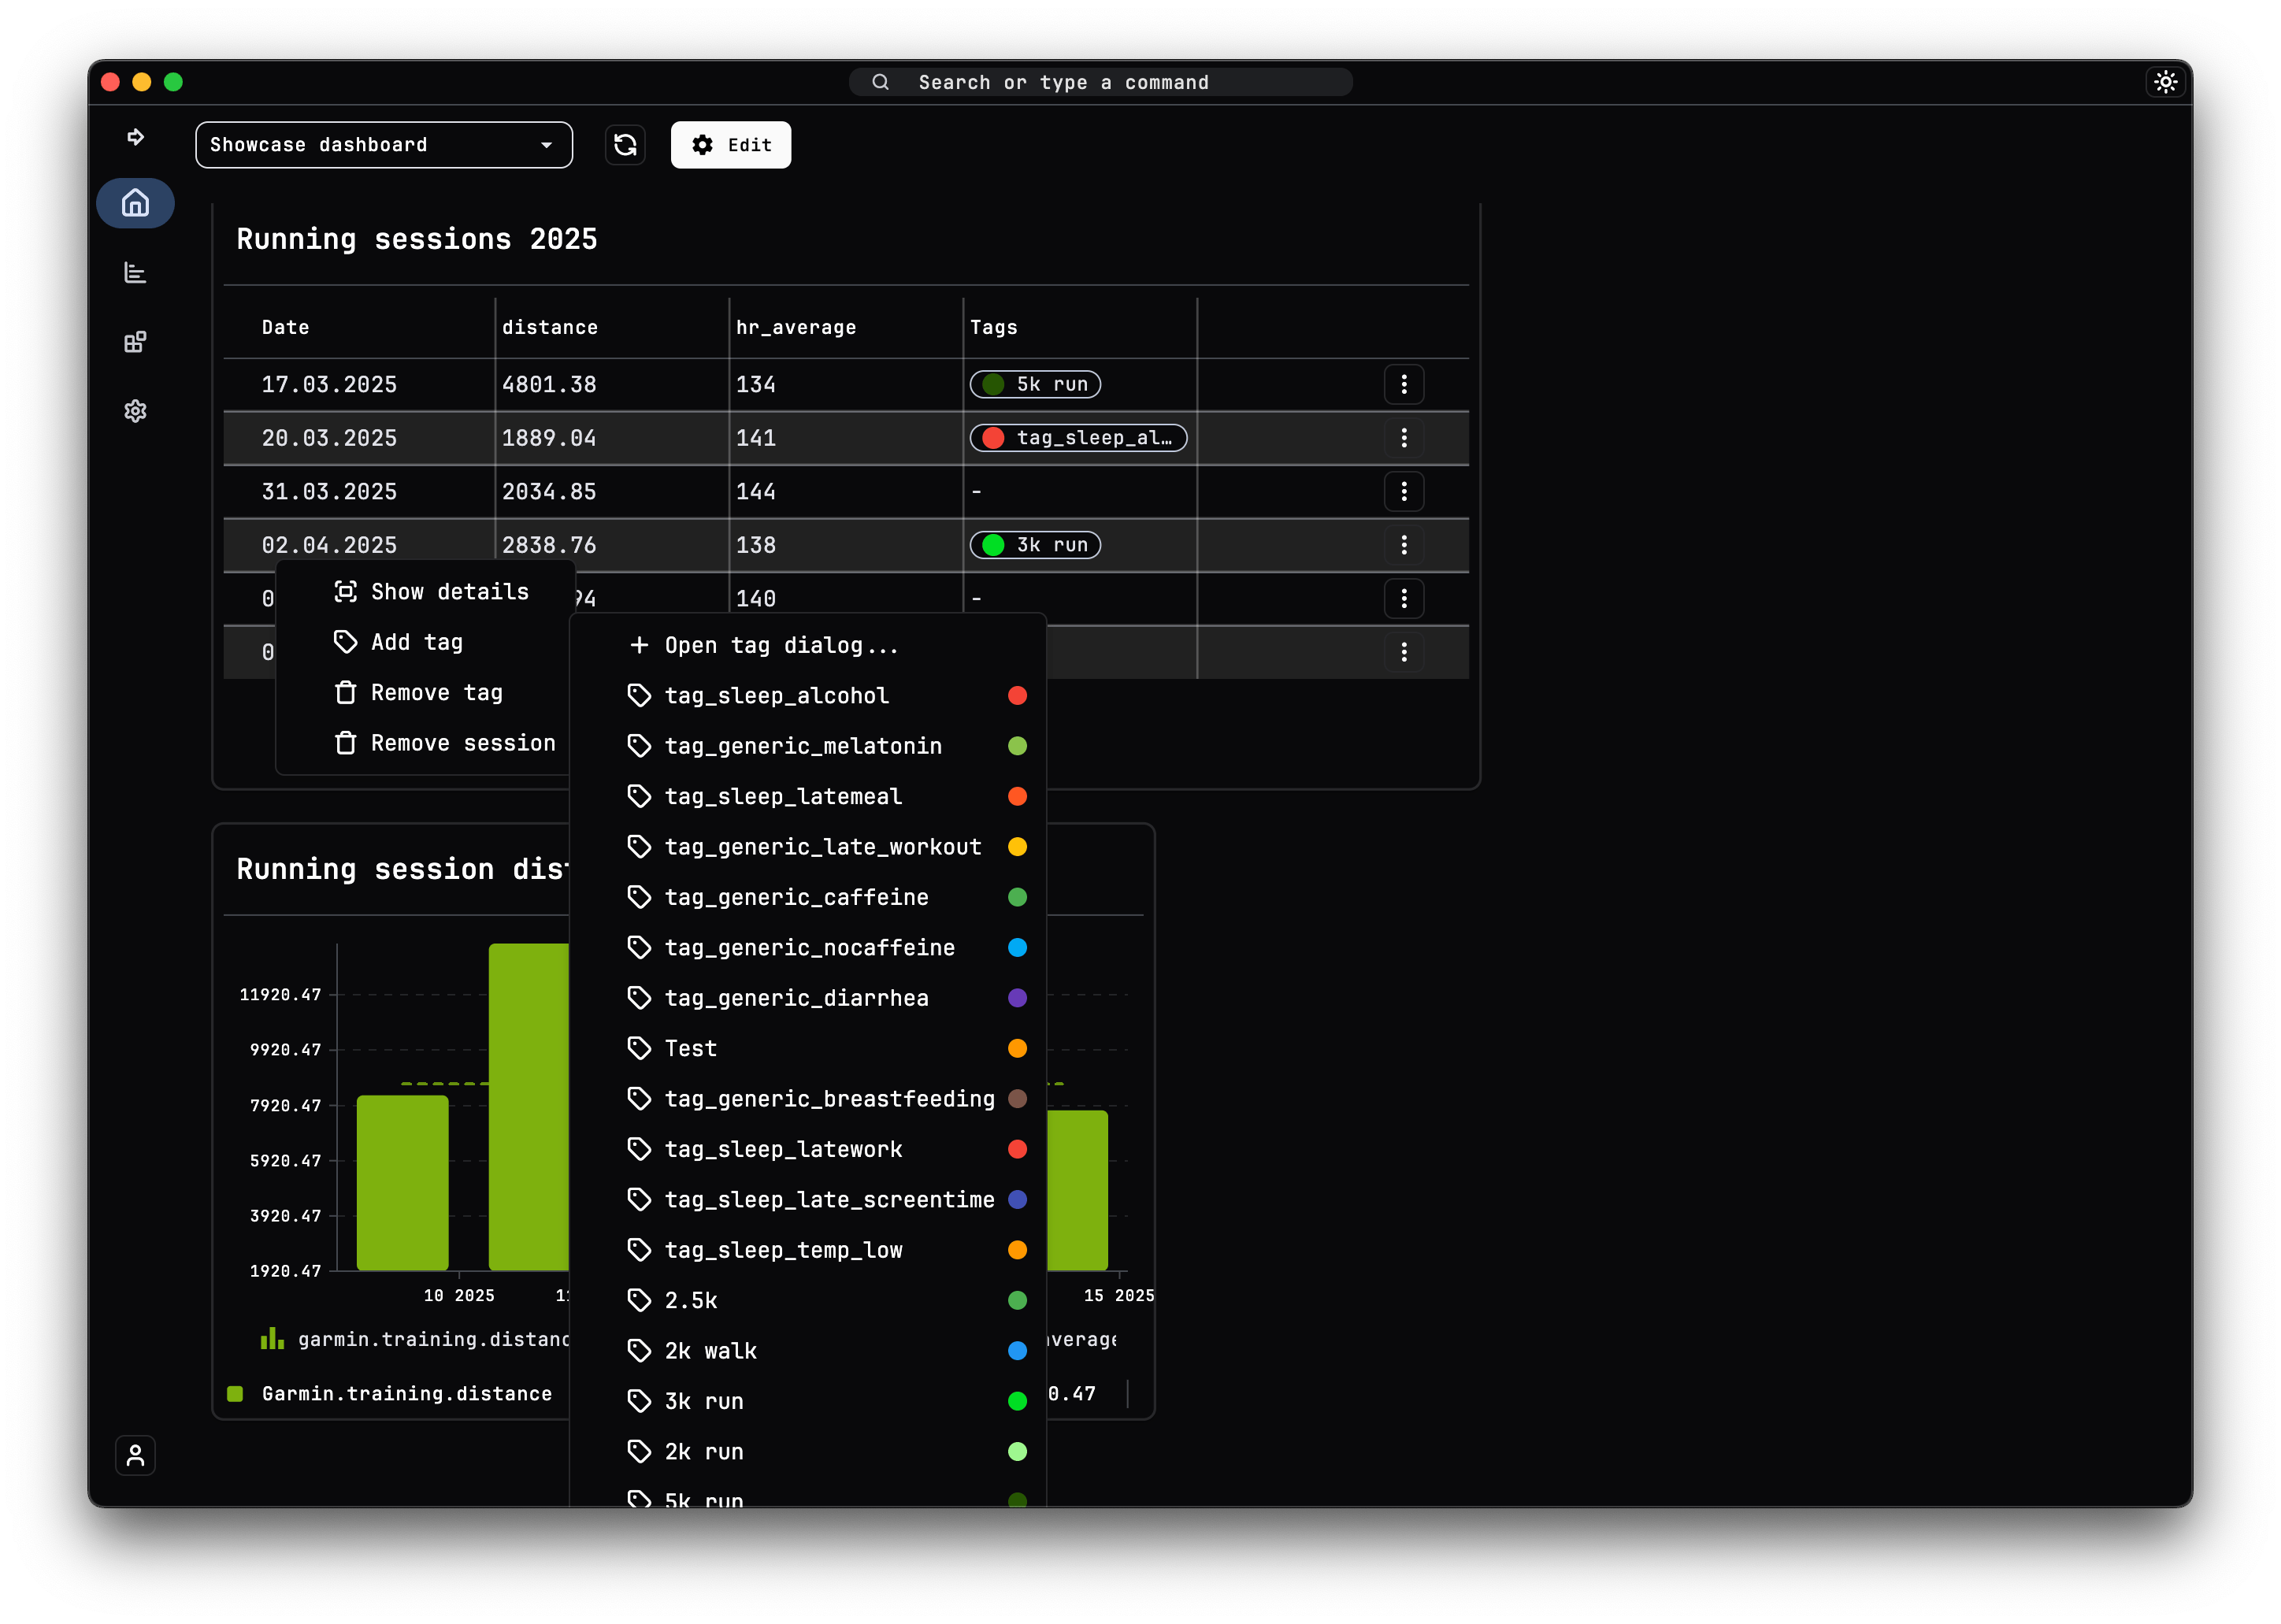Image resolution: width=2281 pixels, height=1624 pixels.
Task: Open three-dot menu for 31.03.2025 row
Action: click(1403, 491)
